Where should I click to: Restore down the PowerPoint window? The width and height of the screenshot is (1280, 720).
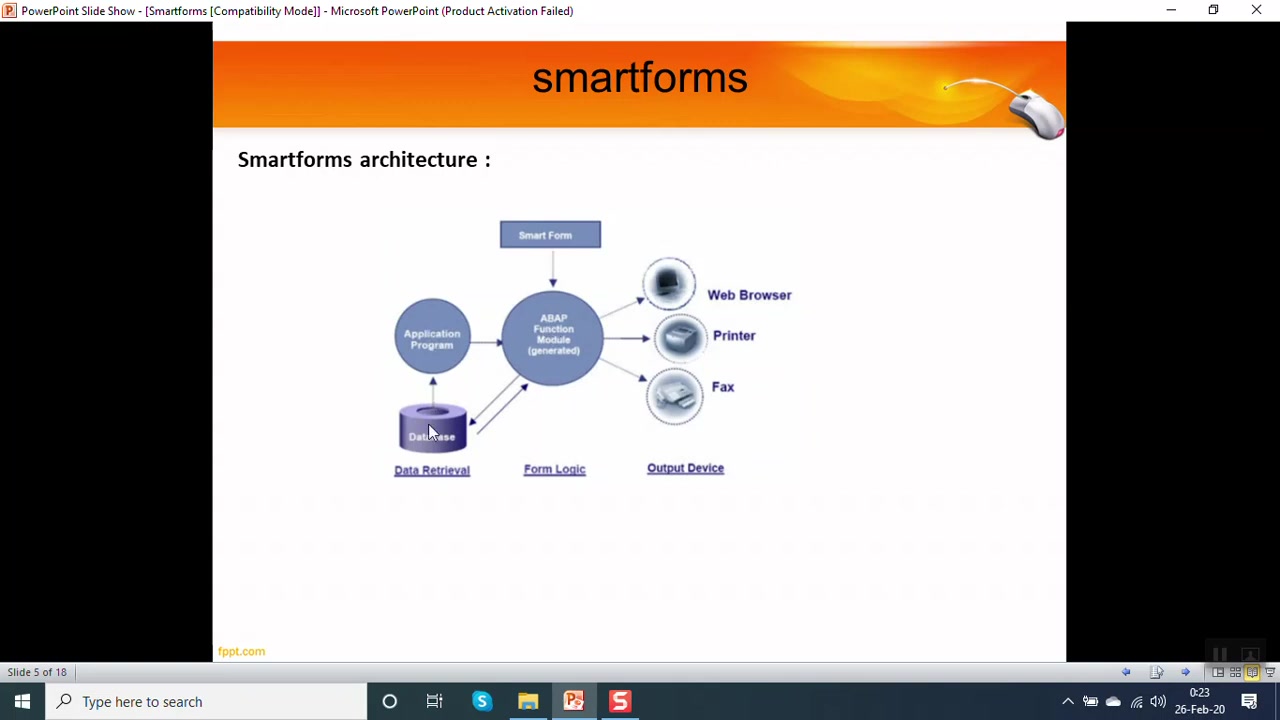(1213, 10)
